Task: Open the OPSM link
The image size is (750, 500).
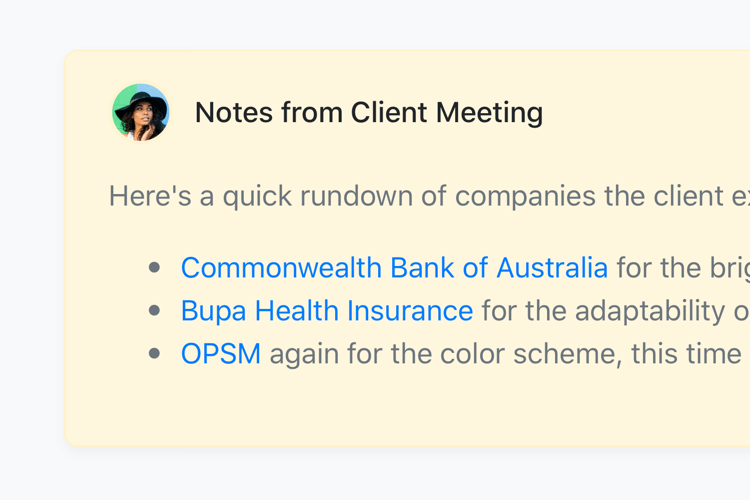Action: (x=220, y=354)
